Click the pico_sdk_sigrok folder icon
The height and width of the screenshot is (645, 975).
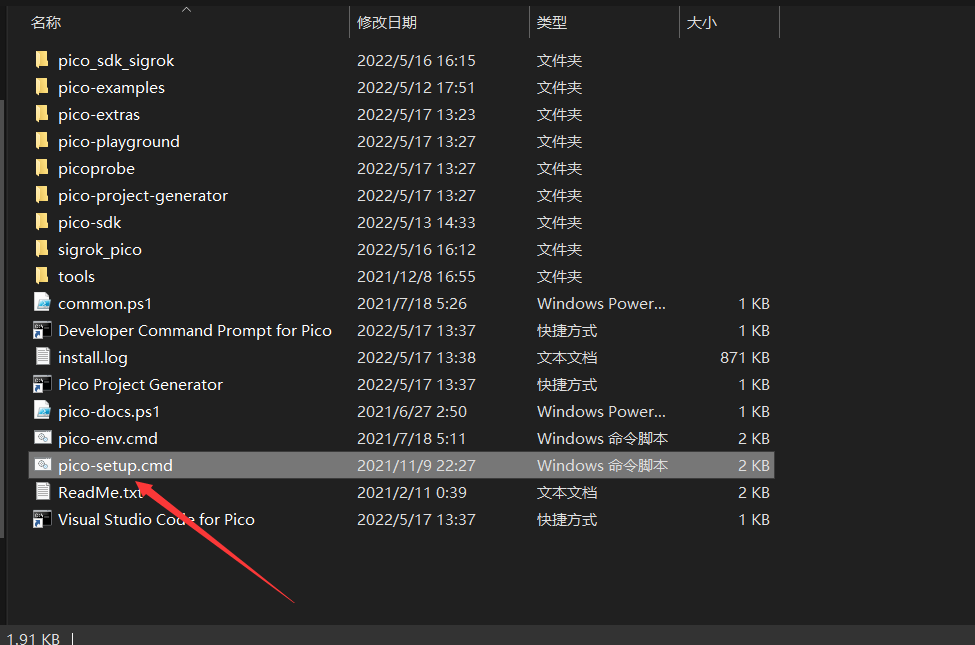42,60
